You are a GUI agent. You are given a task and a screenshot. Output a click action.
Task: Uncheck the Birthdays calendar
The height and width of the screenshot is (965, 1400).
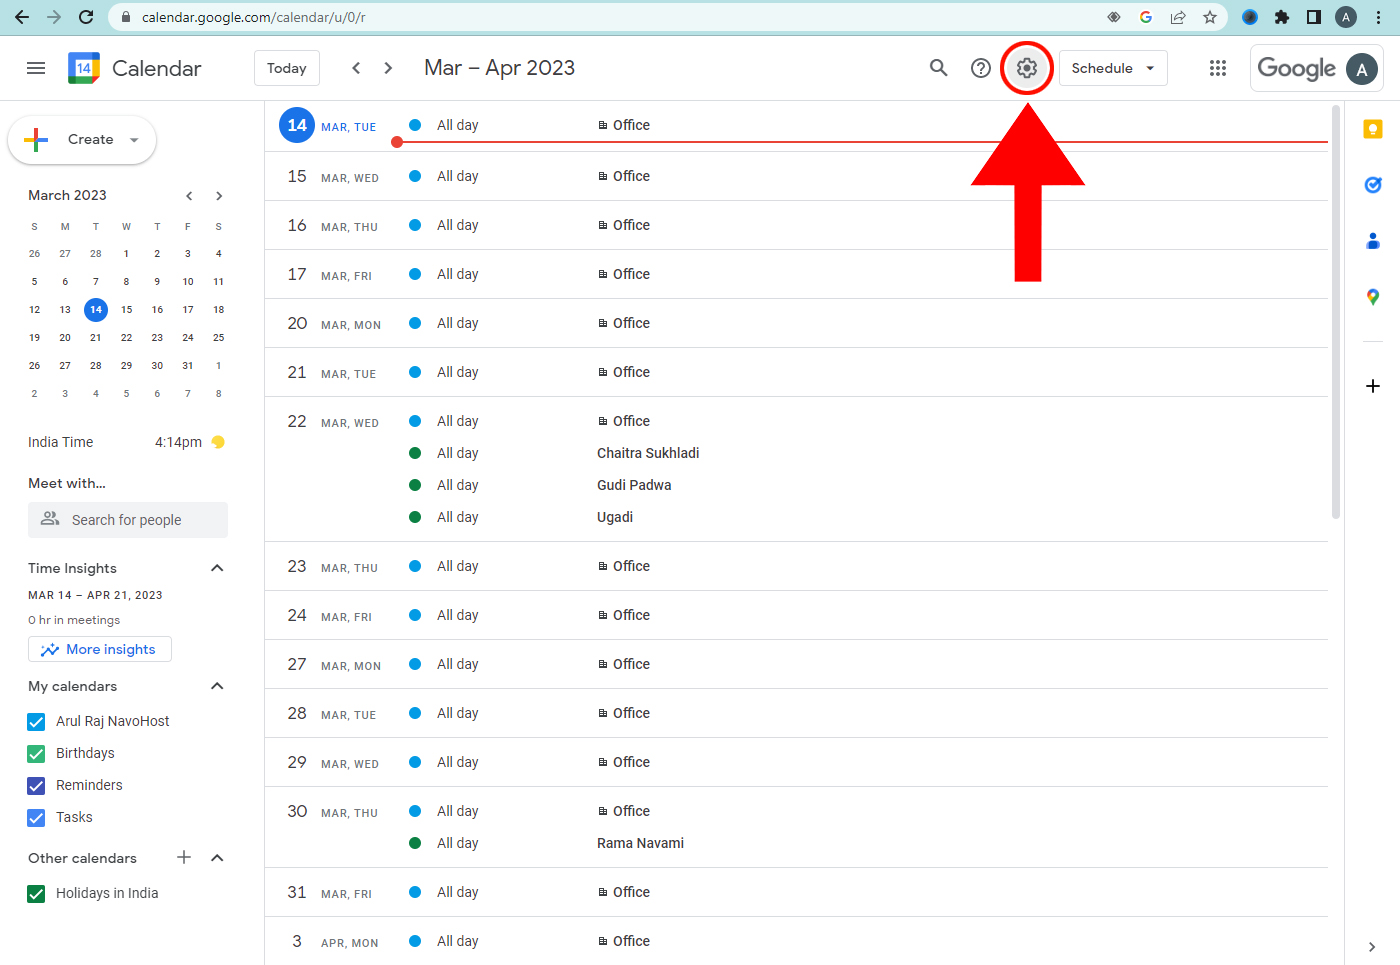37,754
